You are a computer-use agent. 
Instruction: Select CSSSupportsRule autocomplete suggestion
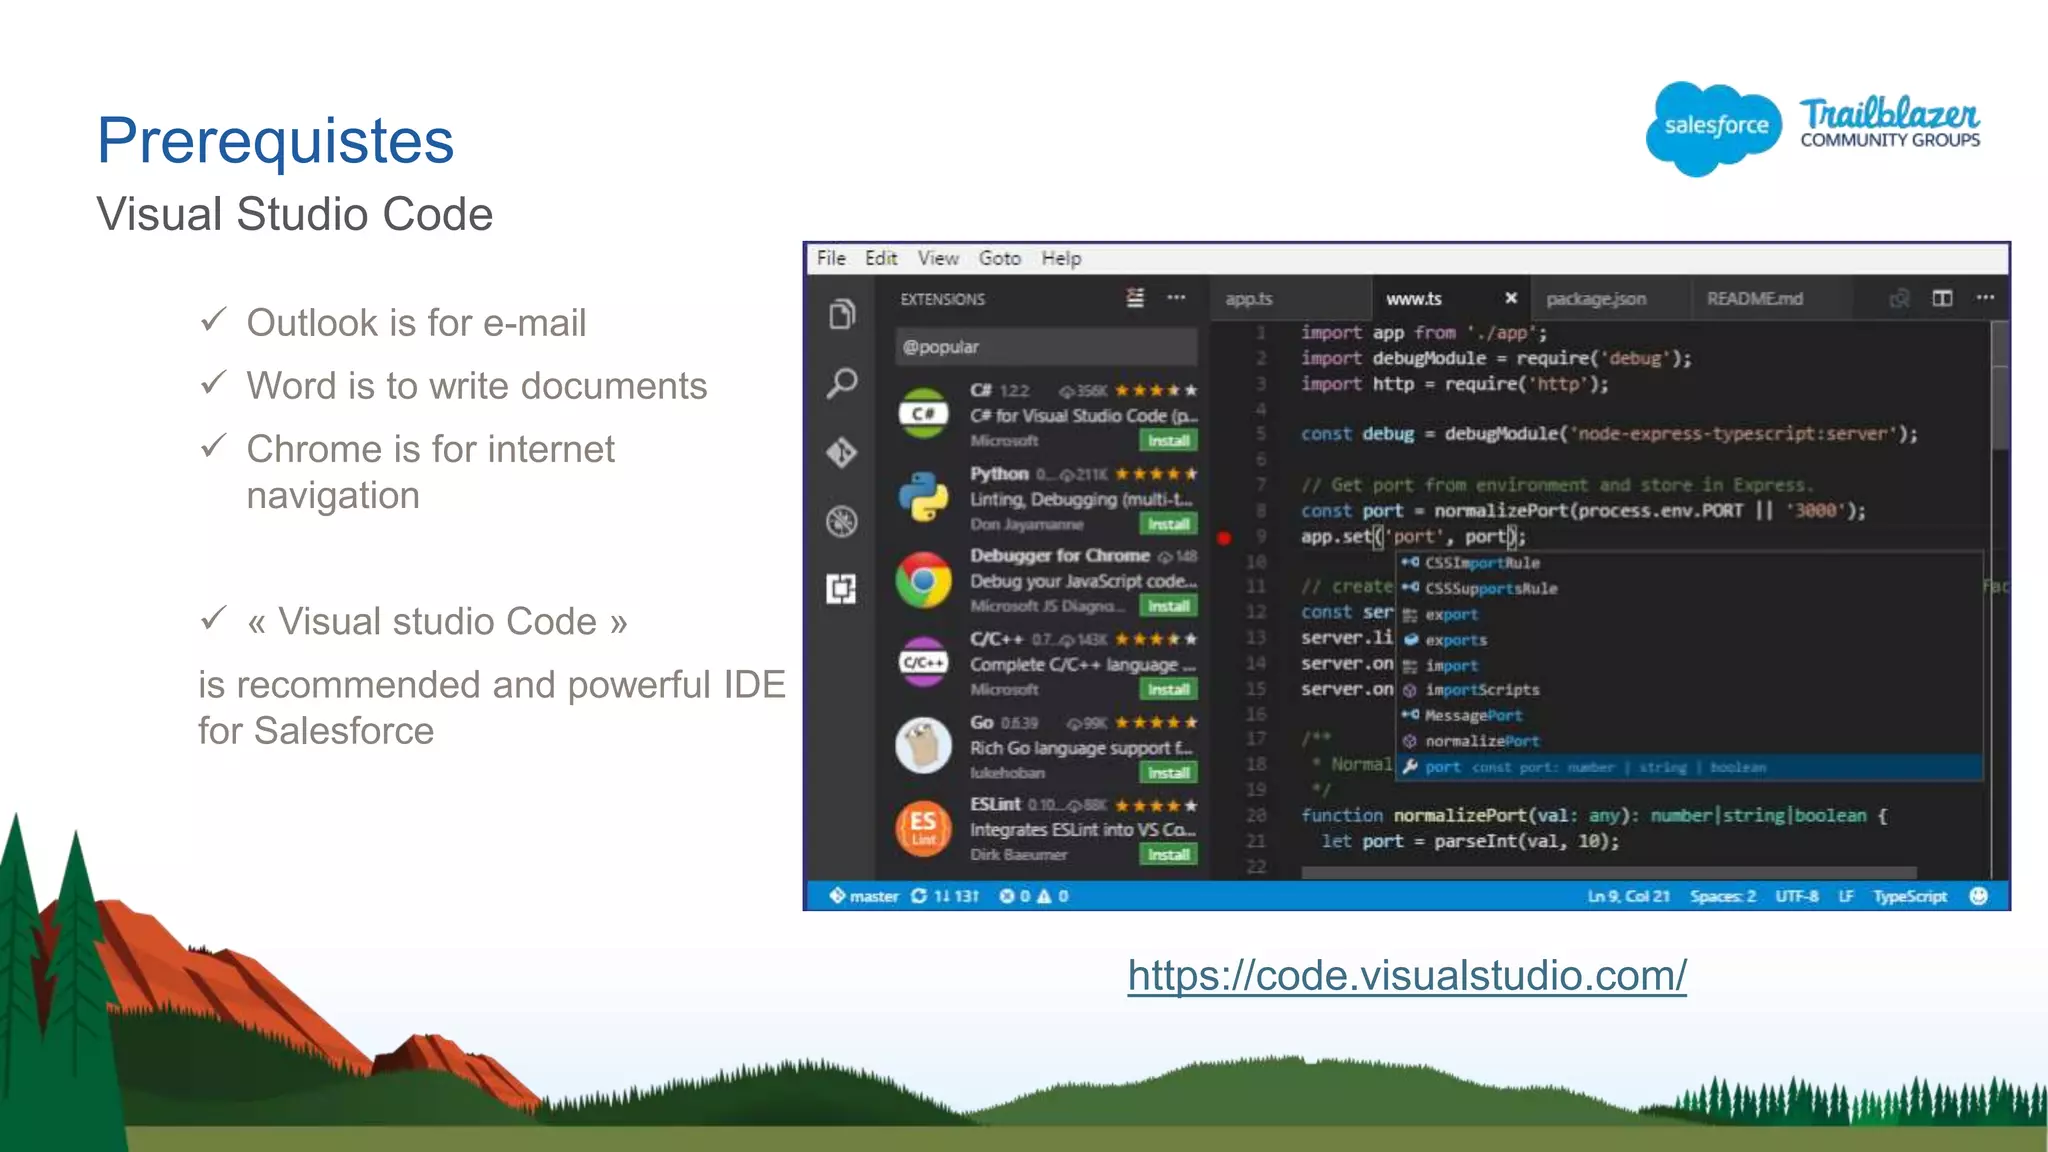(x=1689, y=588)
